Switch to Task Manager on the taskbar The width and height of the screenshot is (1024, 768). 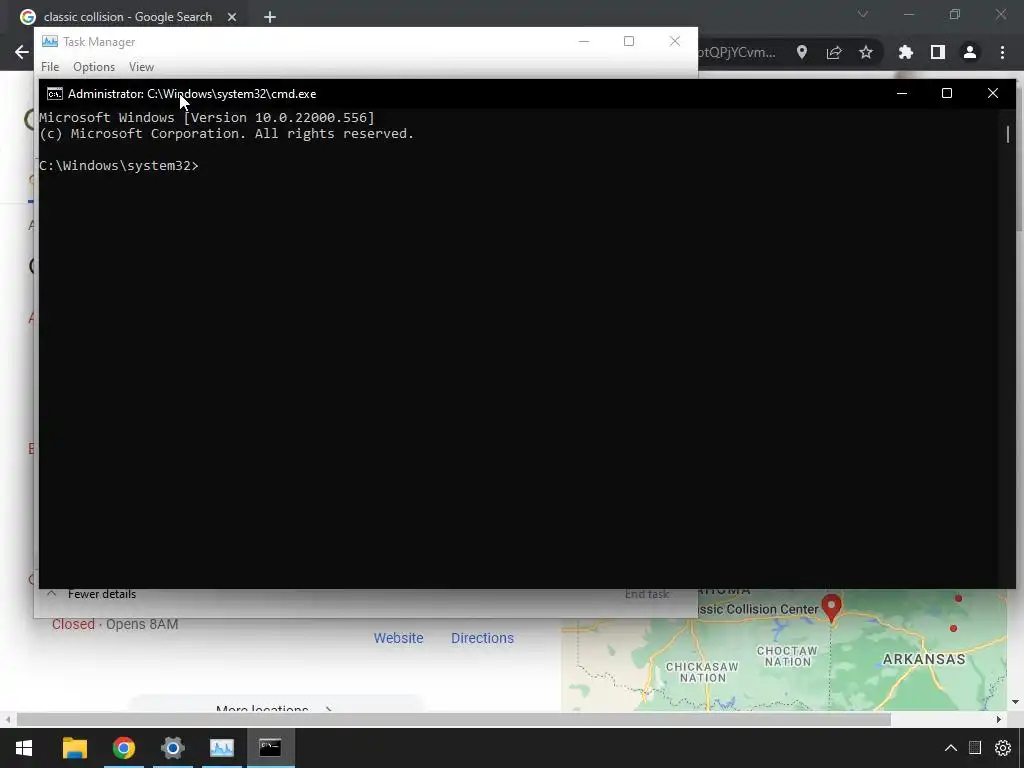point(221,748)
